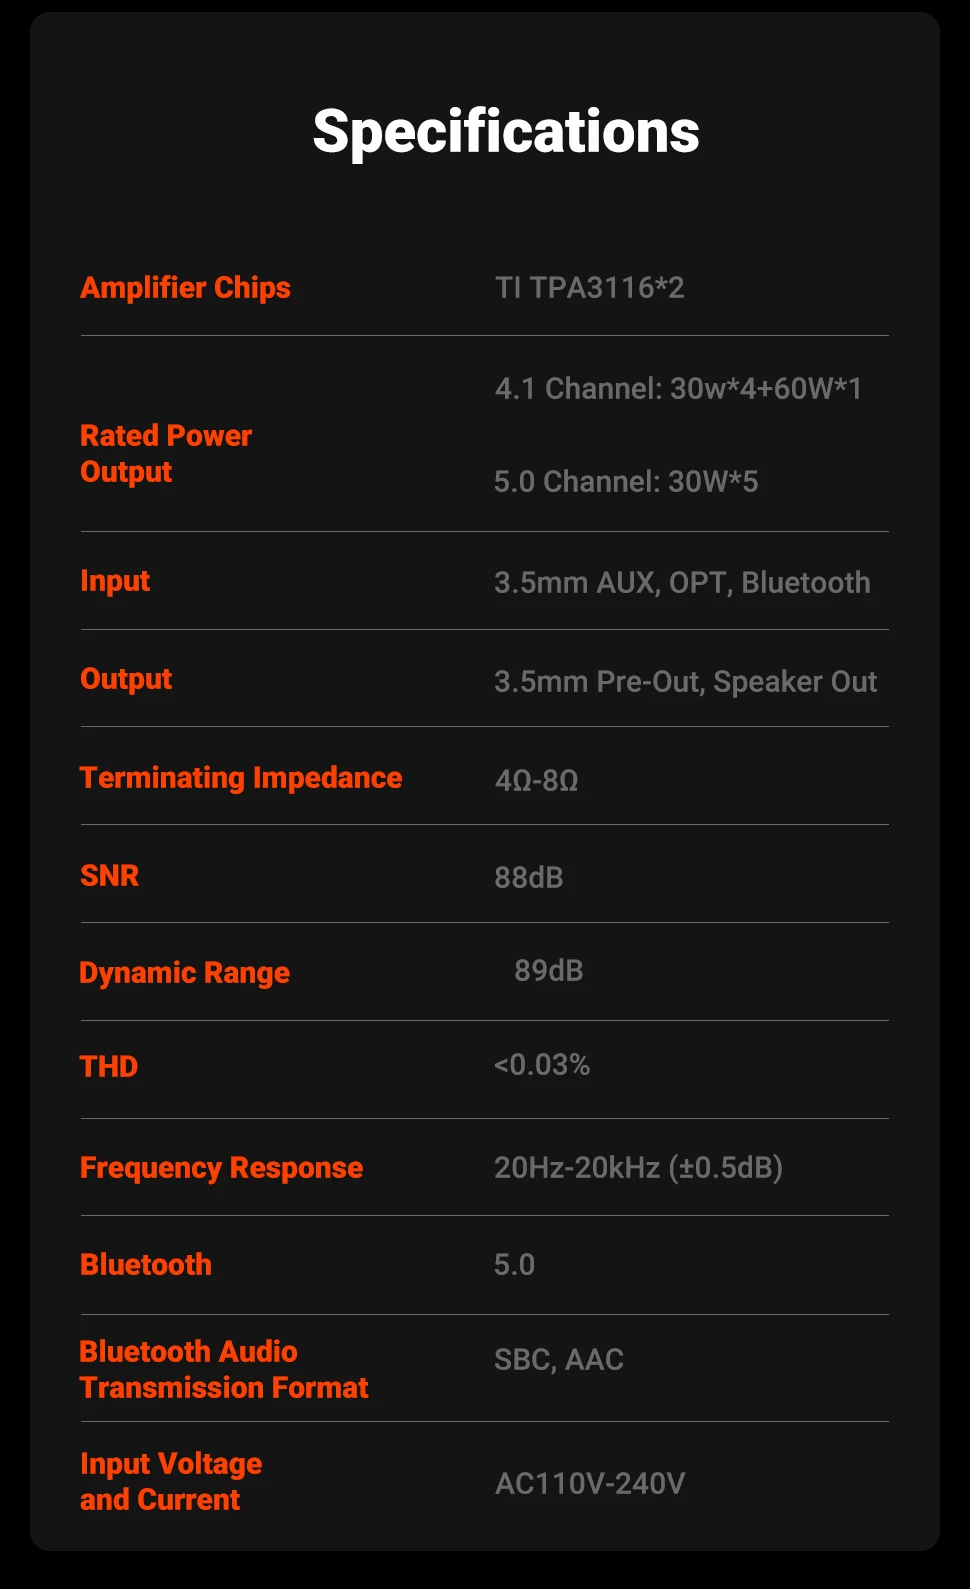Click the Specifications heading

[x=506, y=131]
